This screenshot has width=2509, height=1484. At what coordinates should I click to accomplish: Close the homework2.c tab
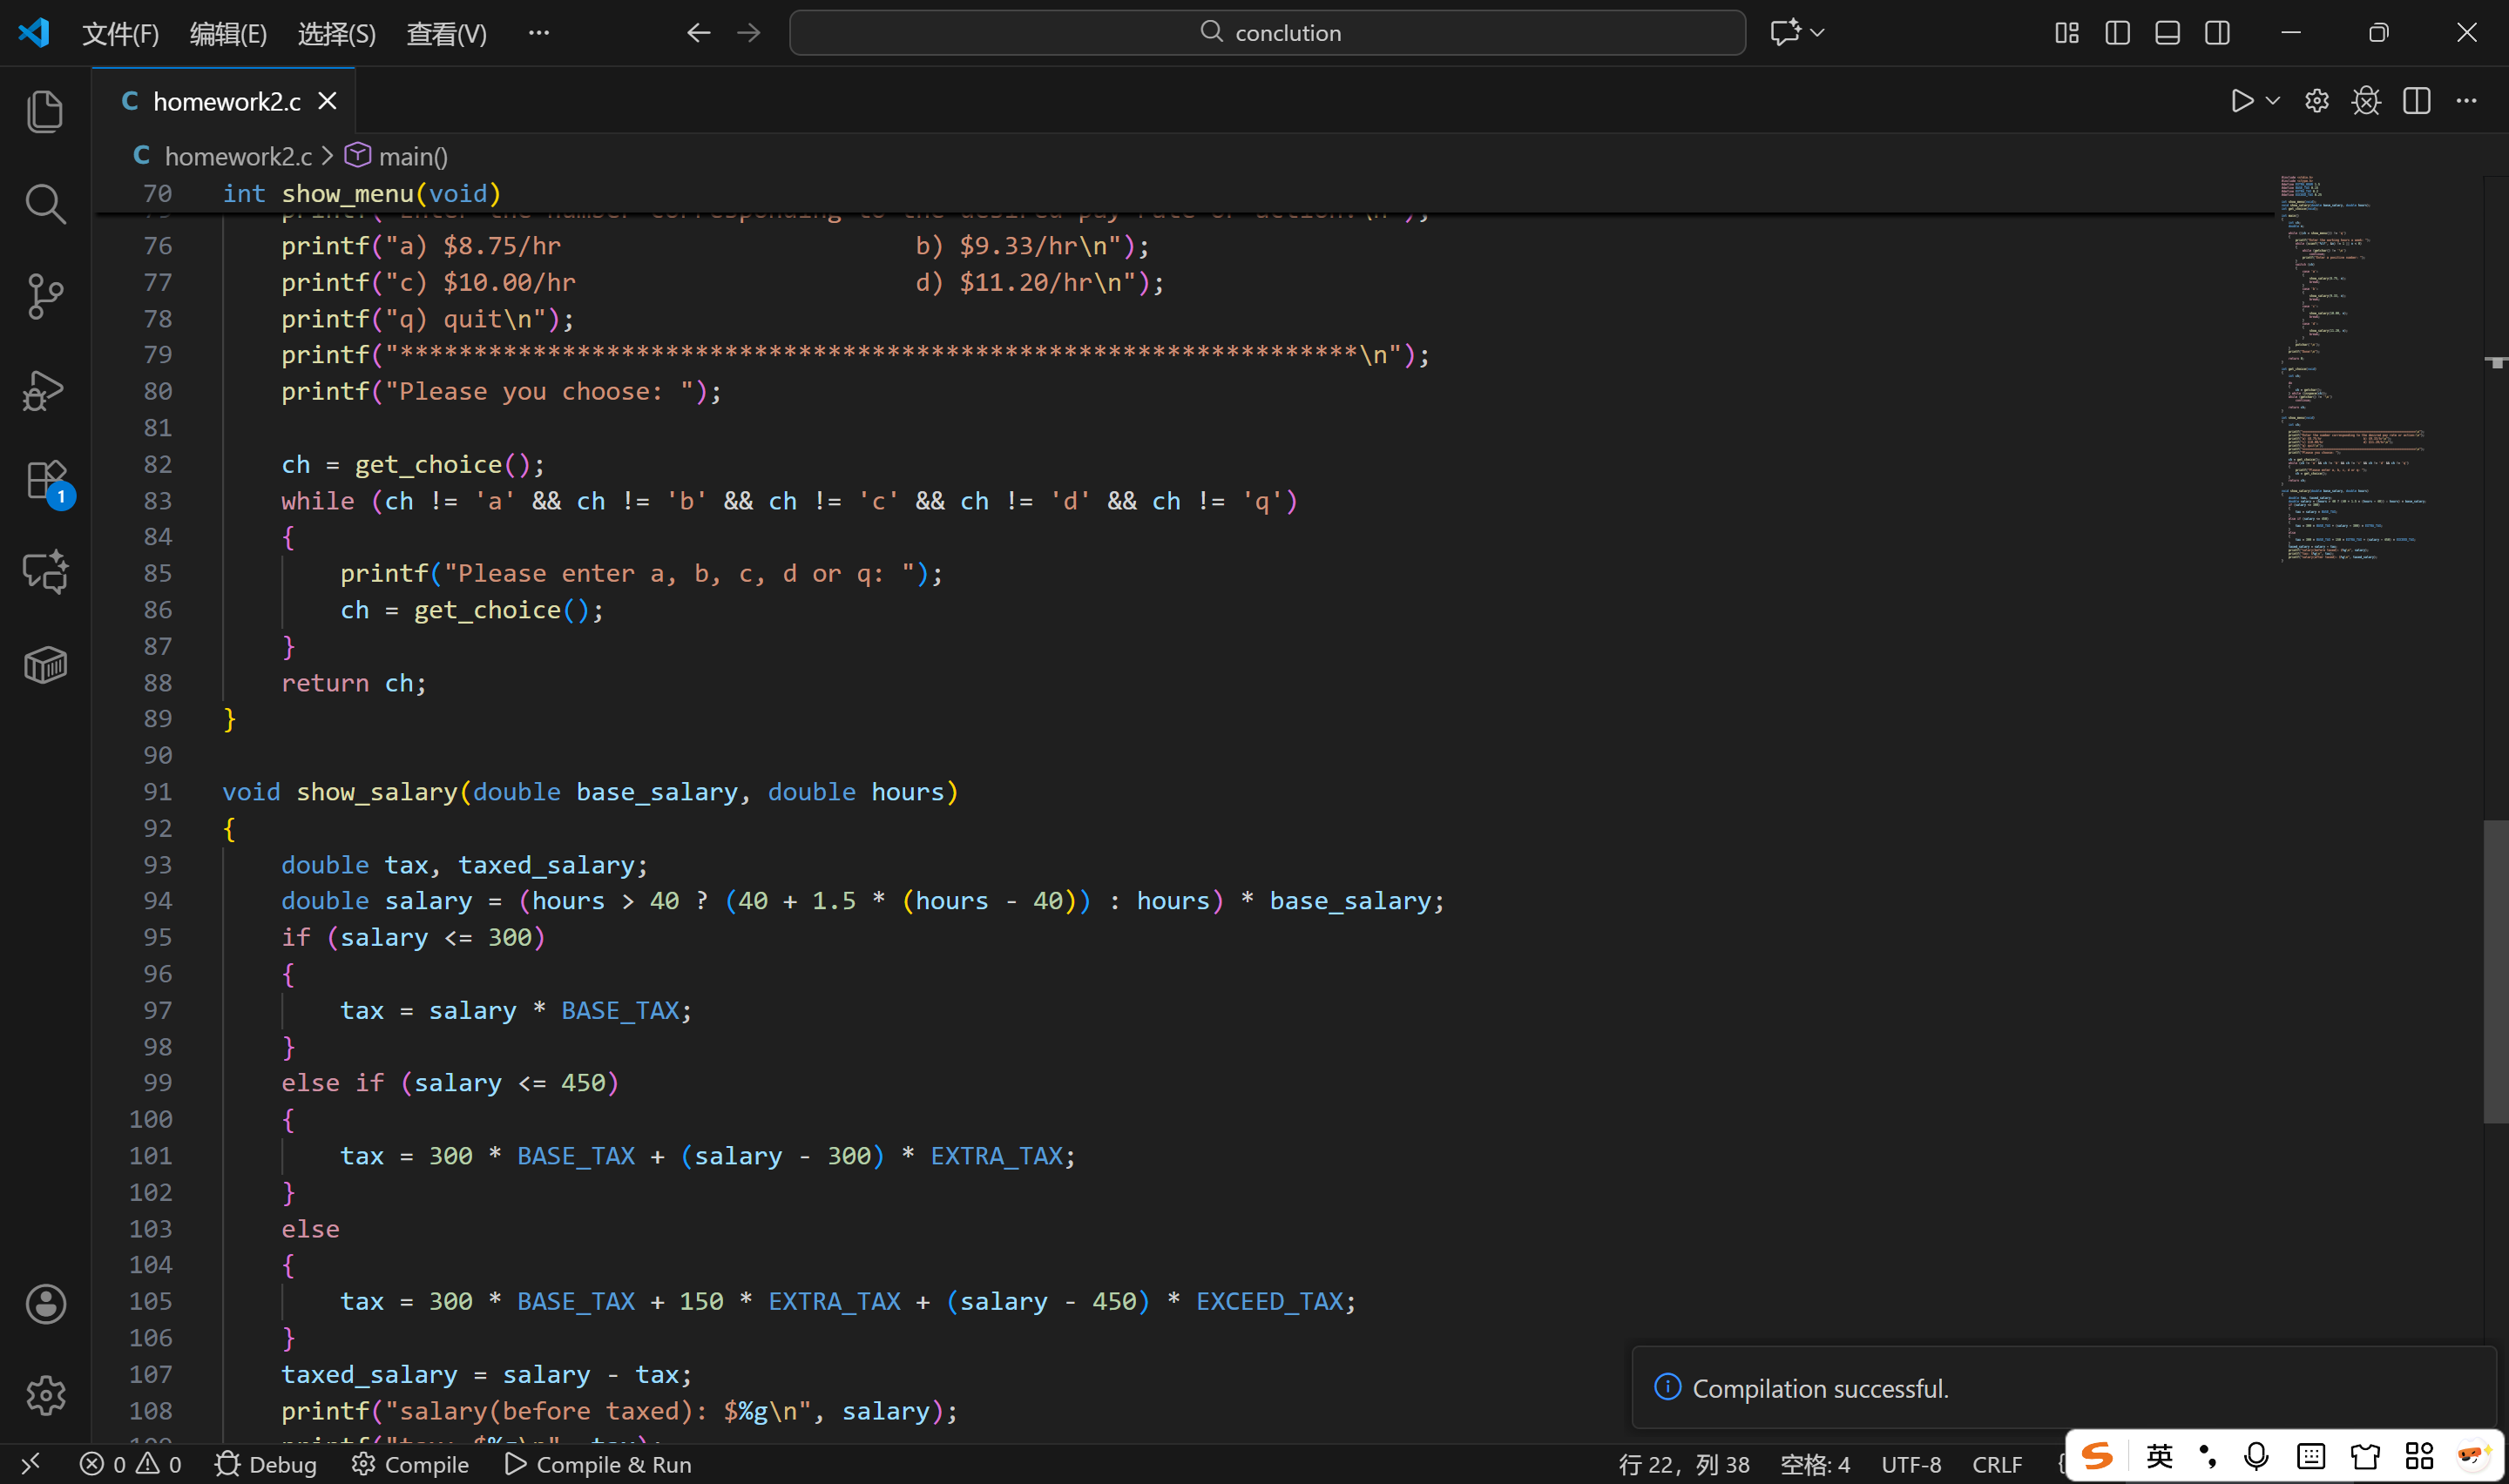[x=327, y=101]
